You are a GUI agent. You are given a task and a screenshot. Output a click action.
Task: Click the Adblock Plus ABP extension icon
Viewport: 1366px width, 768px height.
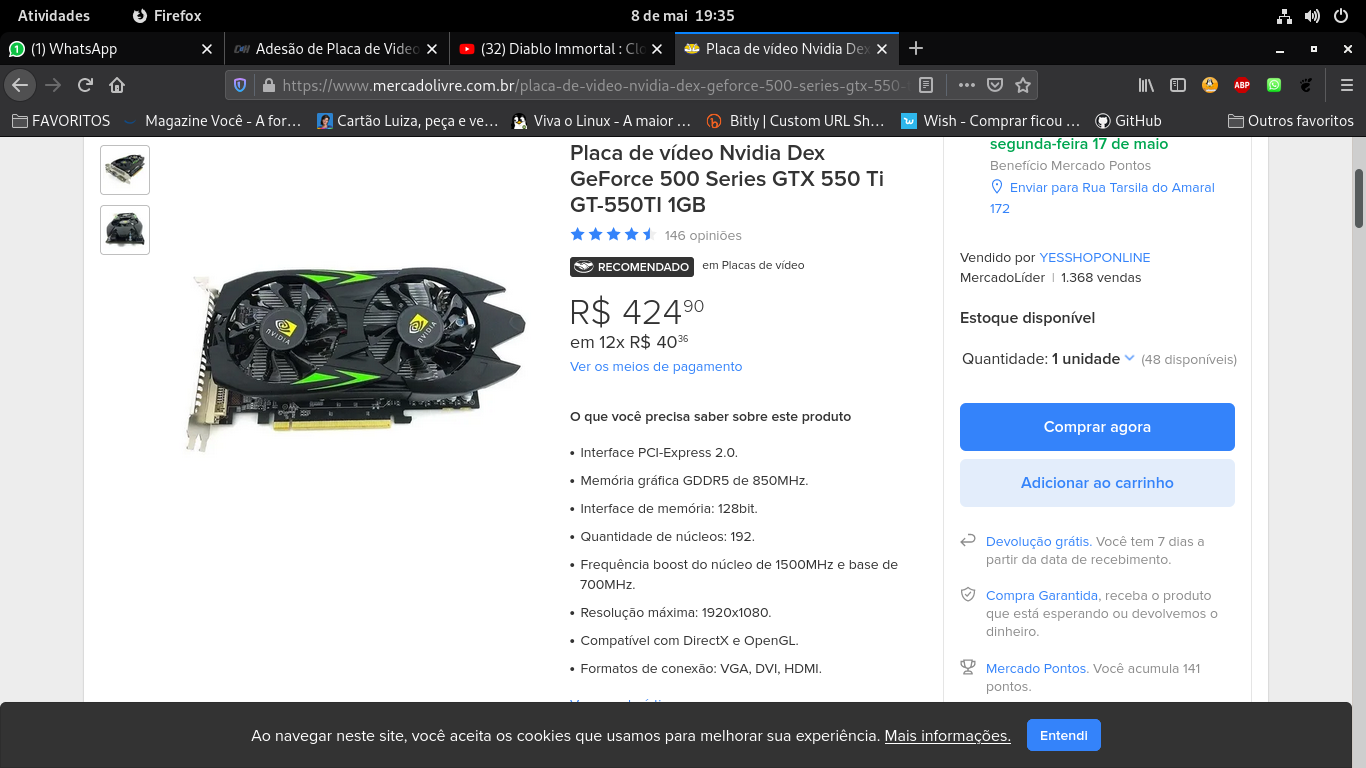(1242, 85)
